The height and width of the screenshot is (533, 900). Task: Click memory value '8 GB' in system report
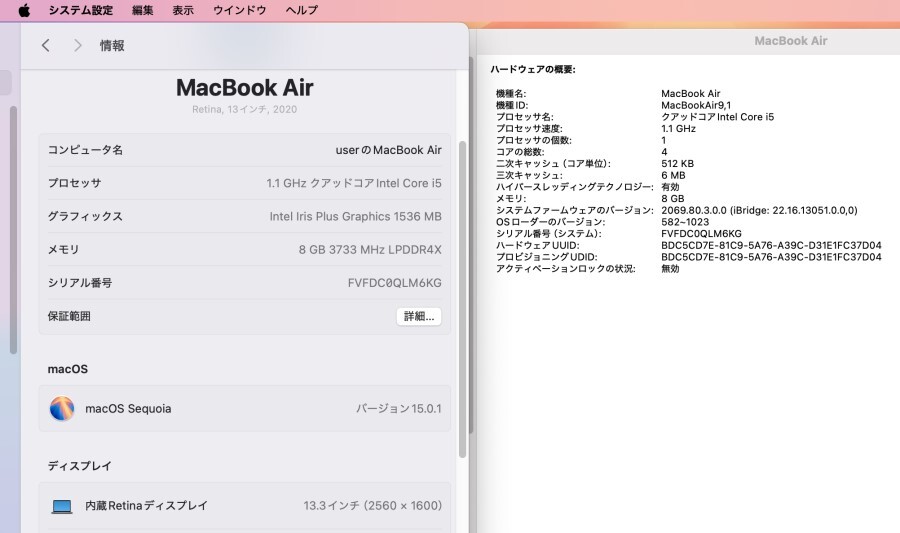point(673,199)
